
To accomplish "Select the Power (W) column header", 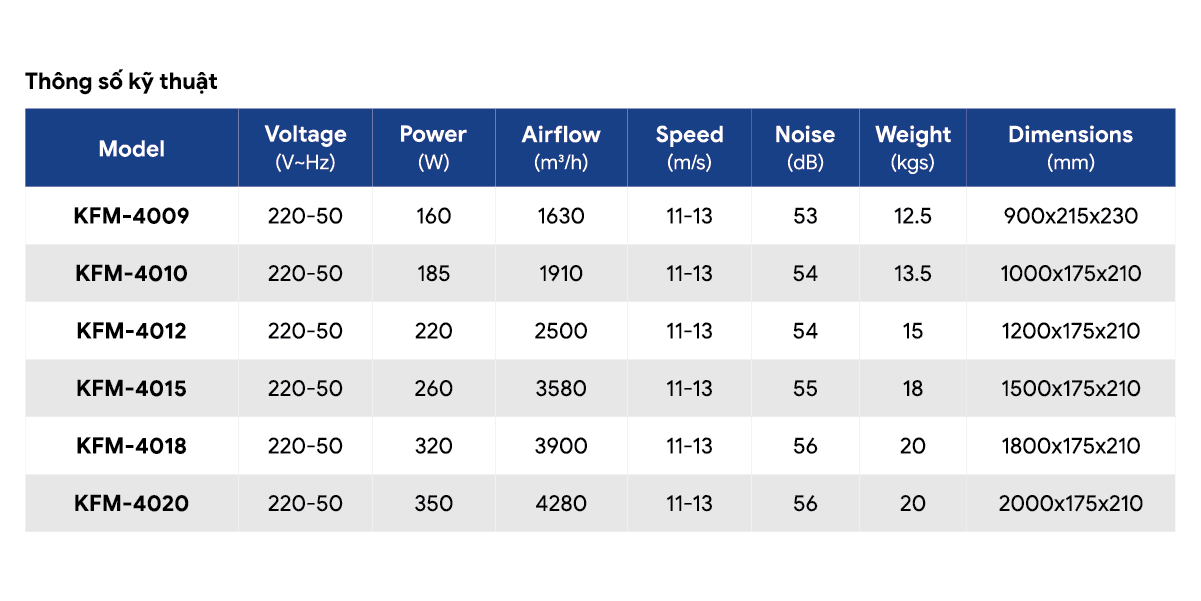I will tap(433, 147).
